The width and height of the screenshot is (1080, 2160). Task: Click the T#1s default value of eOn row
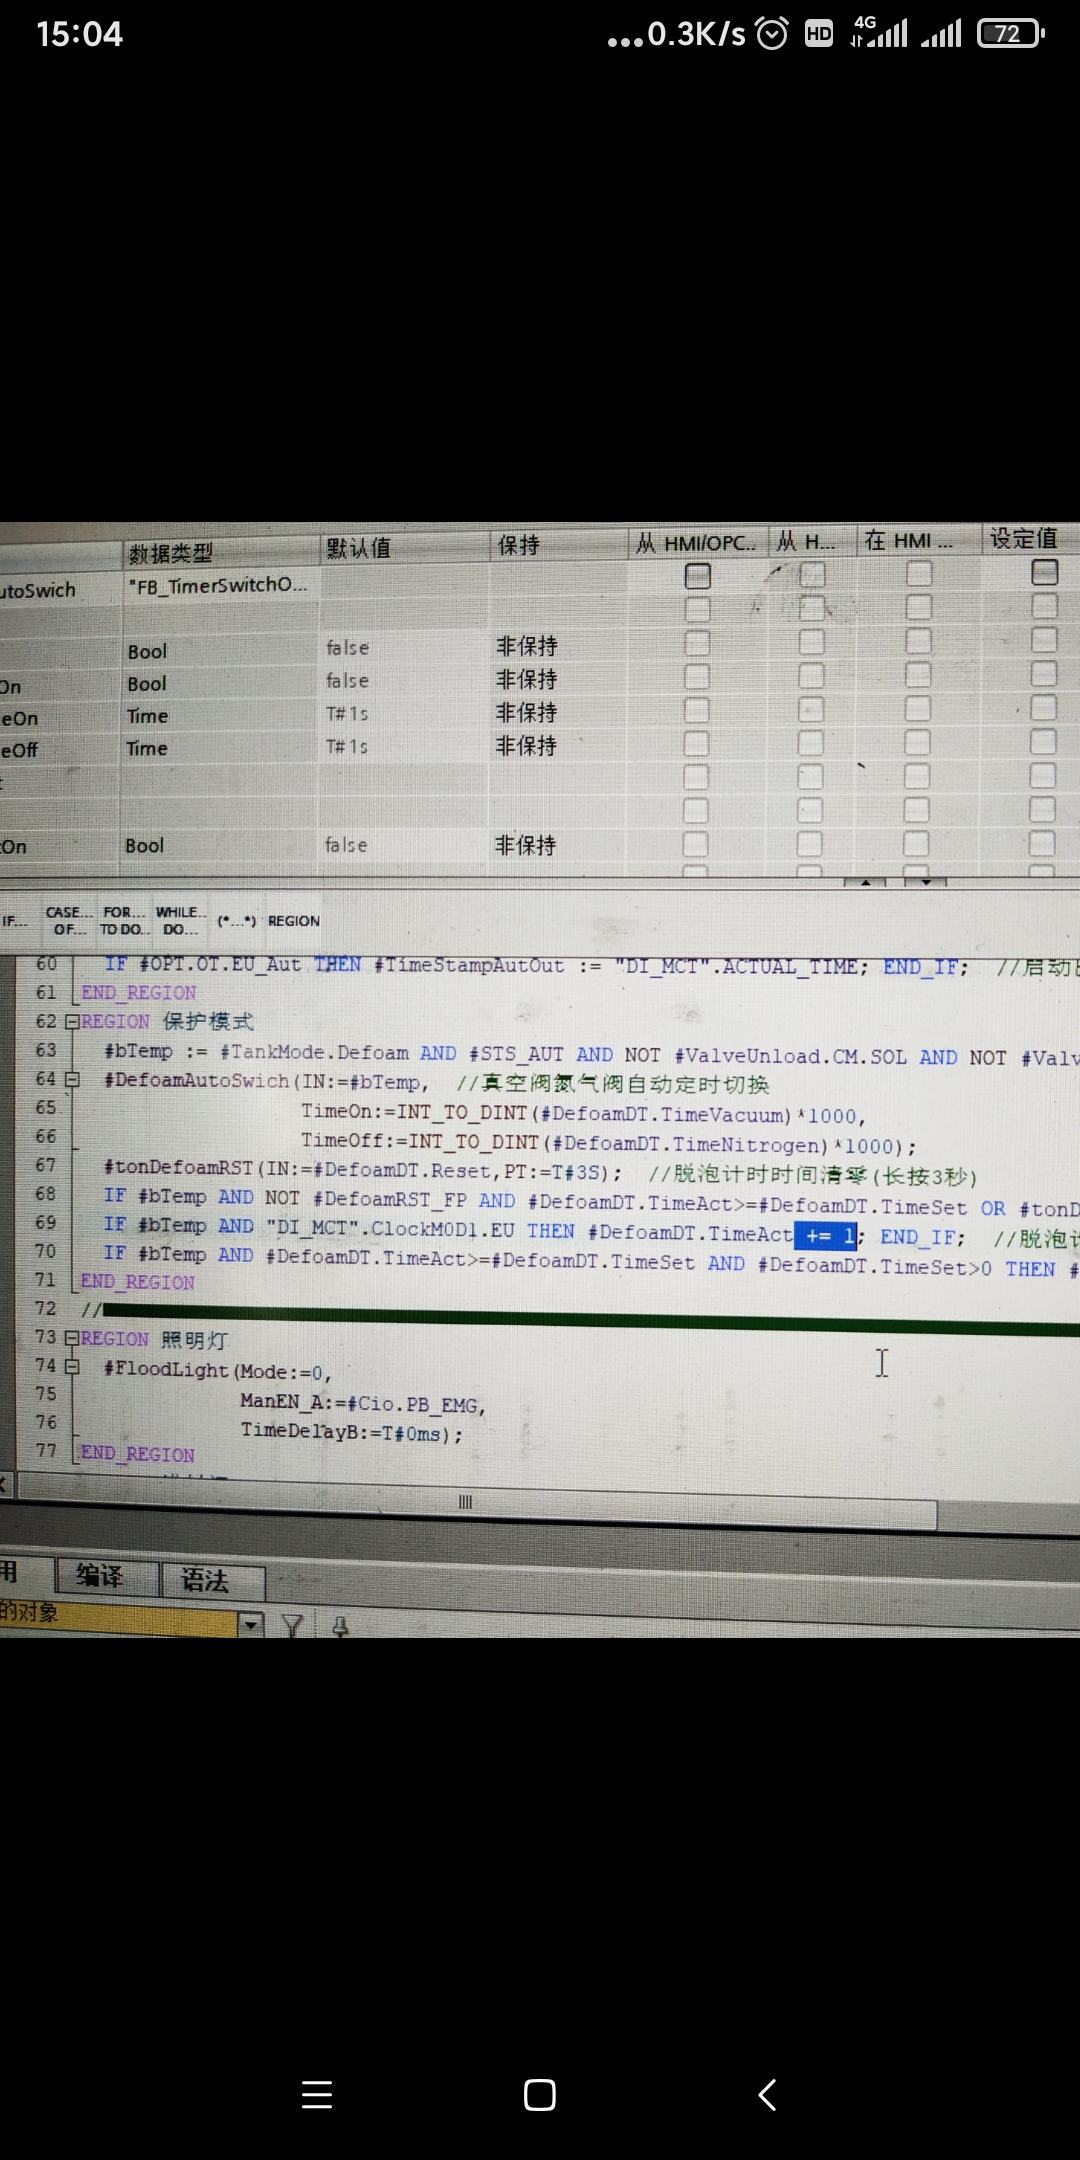click(347, 714)
